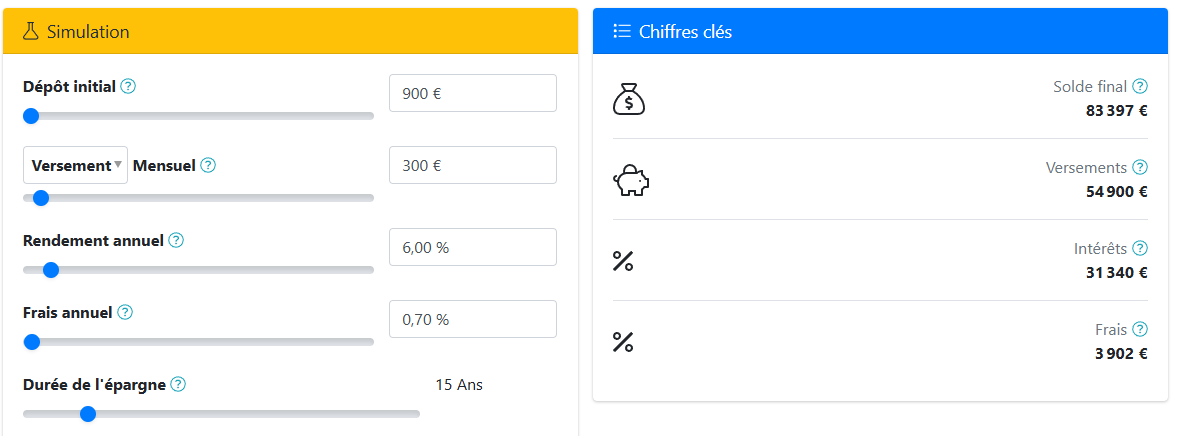Click help icon next to Dépôt initial
The image size is (1178, 436).
click(x=128, y=86)
